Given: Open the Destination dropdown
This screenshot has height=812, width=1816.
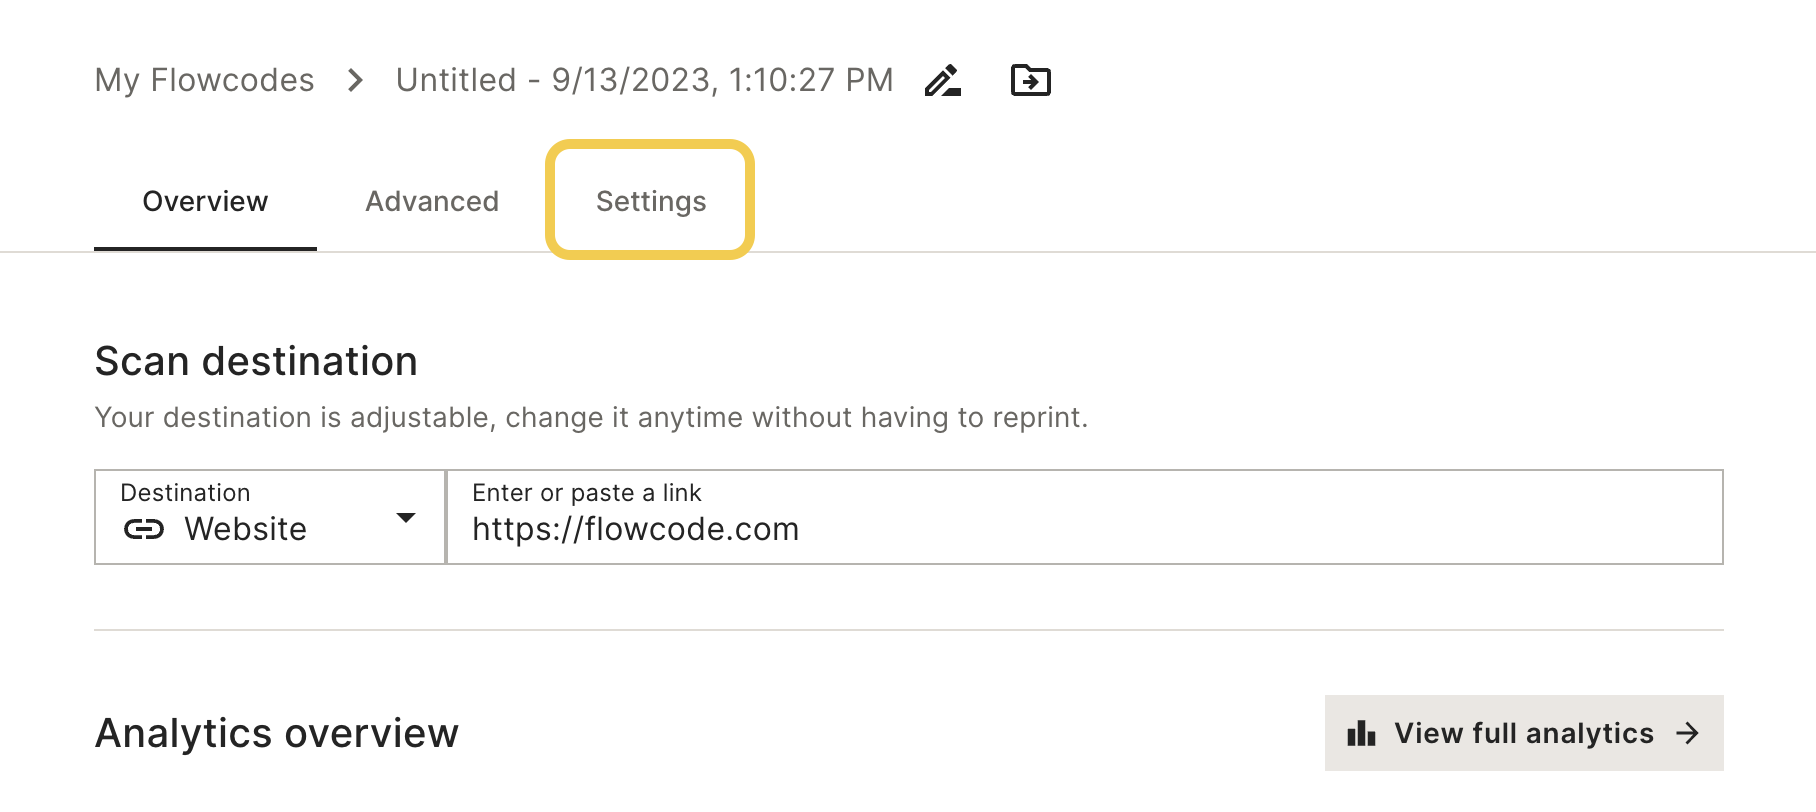Looking at the screenshot, I should [x=270, y=517].
